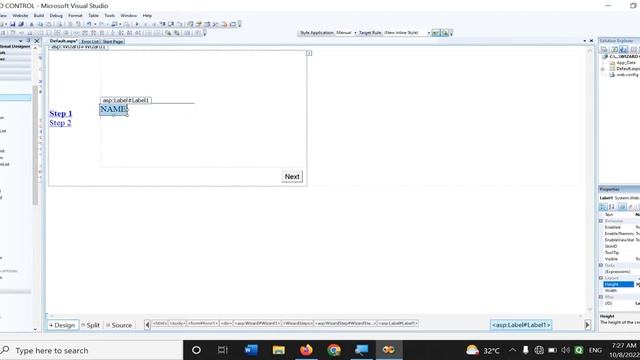Open File Explorer from the taskbar

(279, 350)
